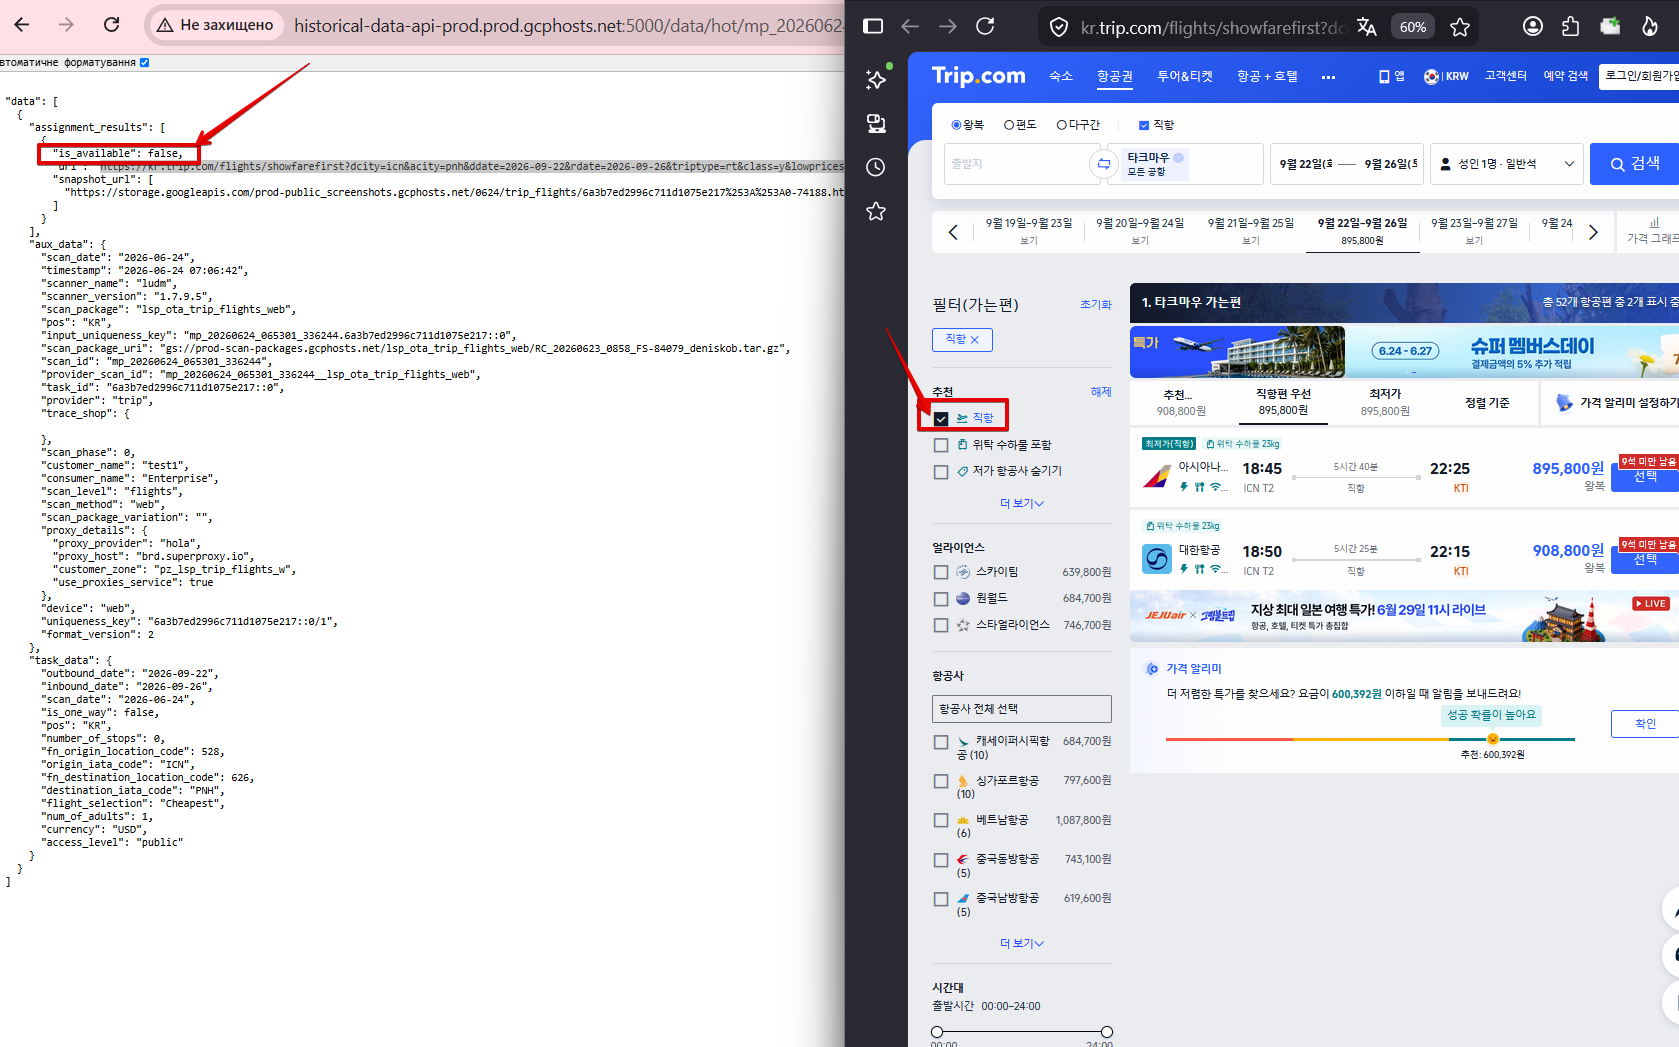Image resolution: width=1679 pixels, height=1047 pixels.
Task: Toggle the auto-formatting checkbox on JSON page
Action: (145, 62)
